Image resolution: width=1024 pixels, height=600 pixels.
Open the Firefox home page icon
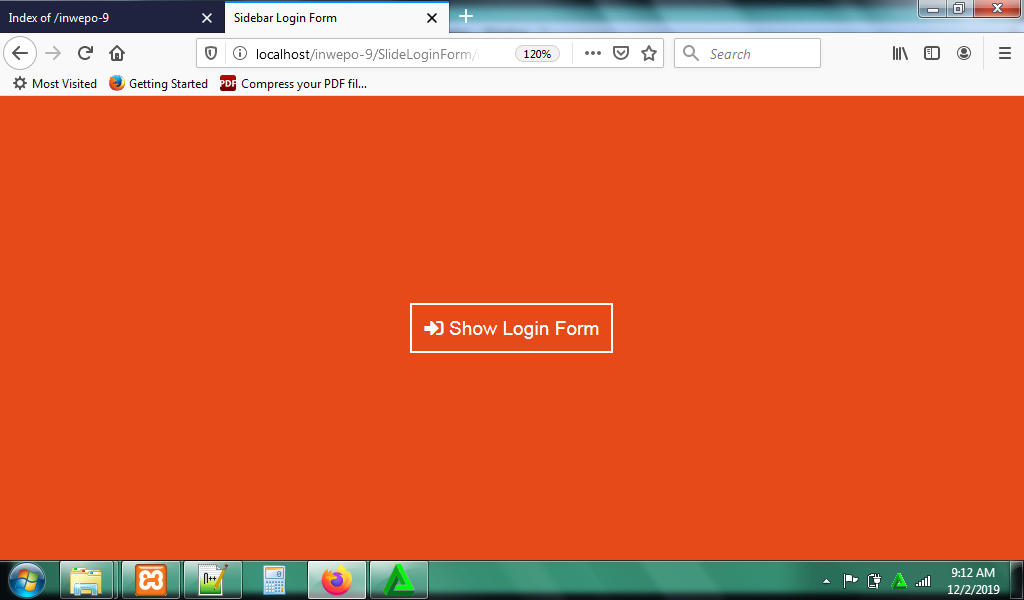click(117, 54)
